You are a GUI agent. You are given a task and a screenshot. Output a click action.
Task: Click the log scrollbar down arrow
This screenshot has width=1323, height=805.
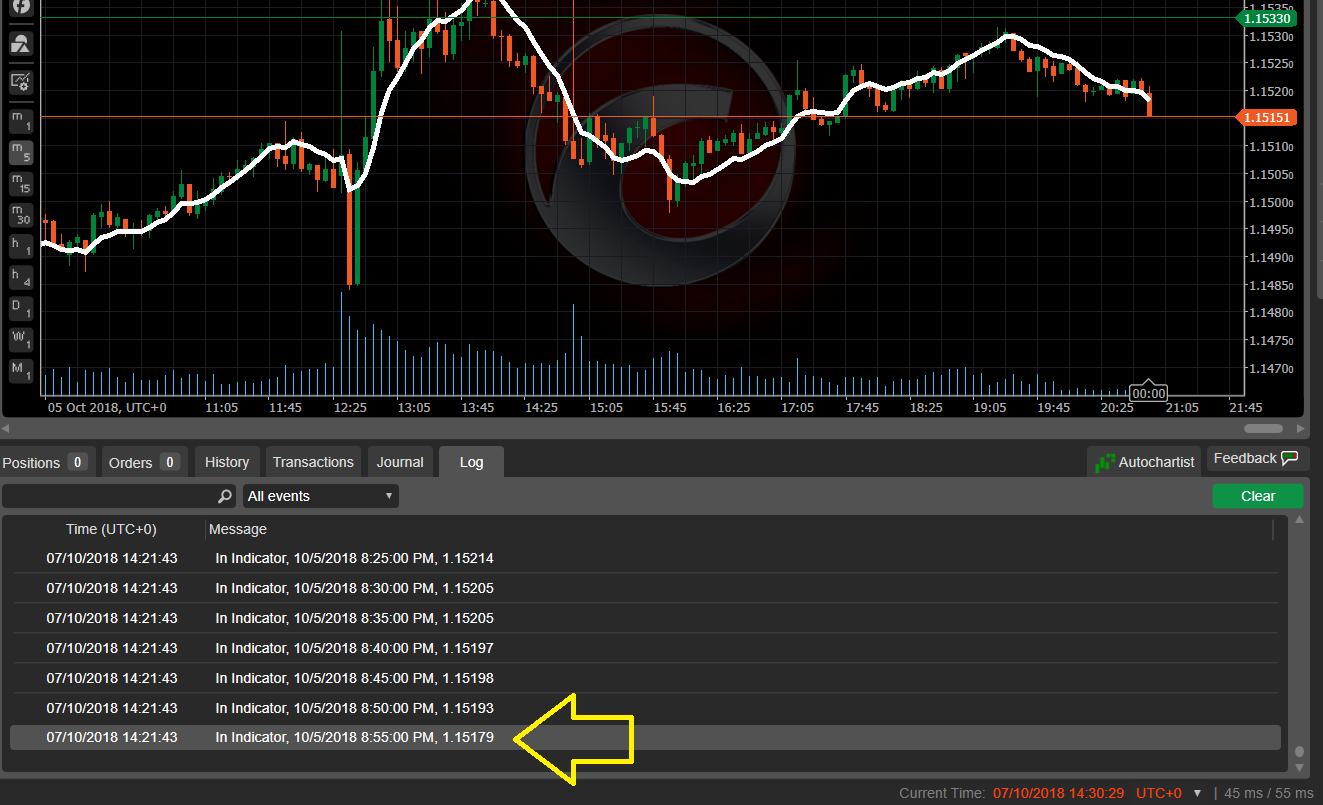[x=1299, y=768]
